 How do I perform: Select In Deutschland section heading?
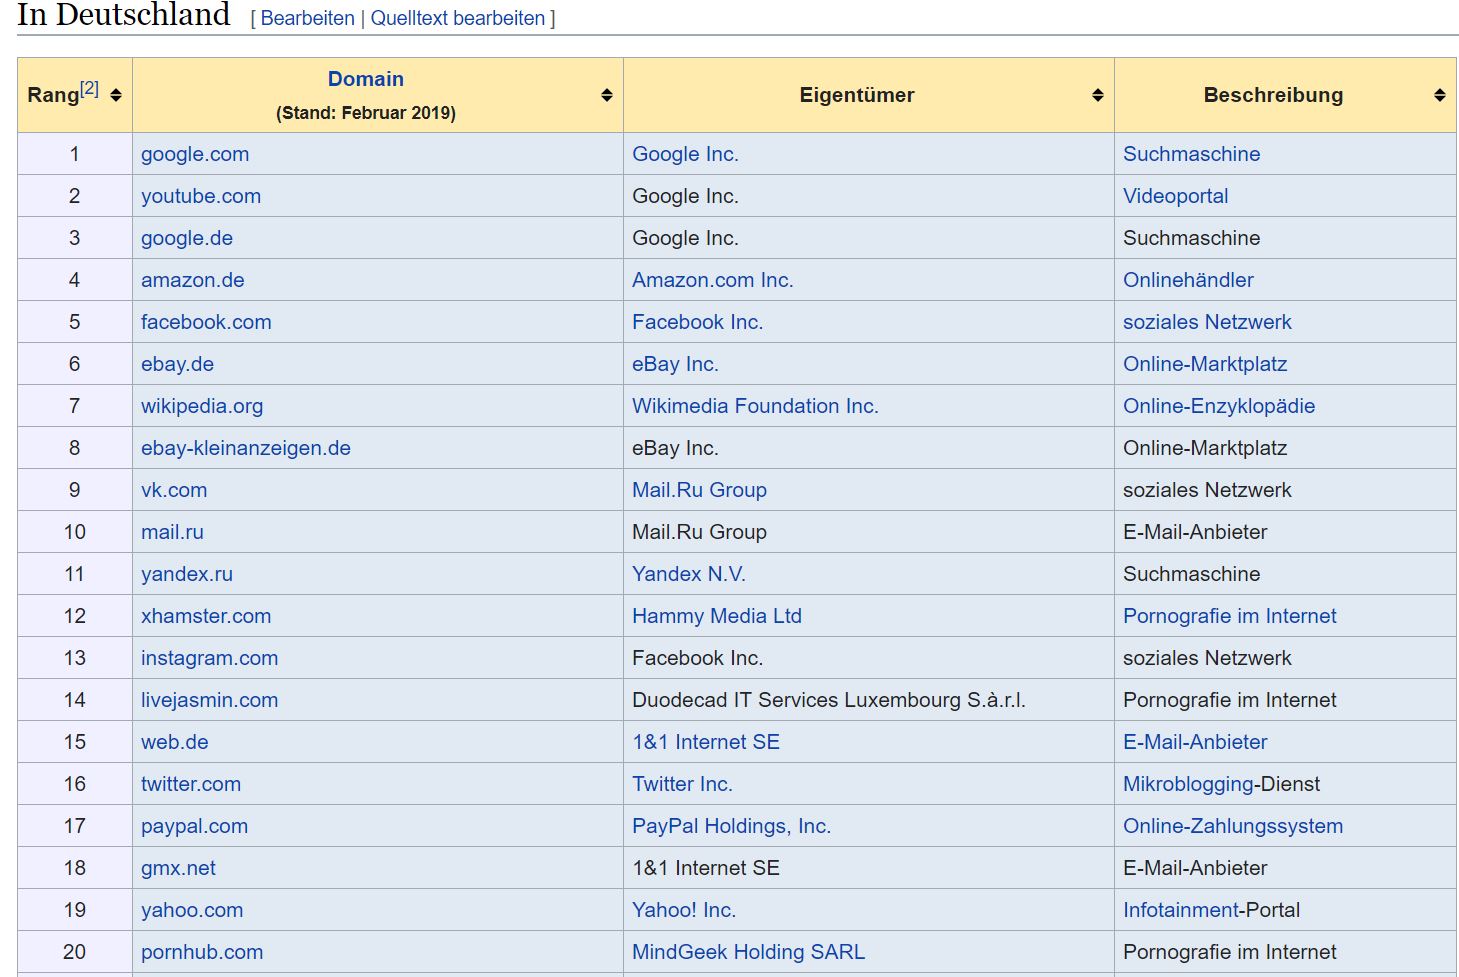pos(124,15)
